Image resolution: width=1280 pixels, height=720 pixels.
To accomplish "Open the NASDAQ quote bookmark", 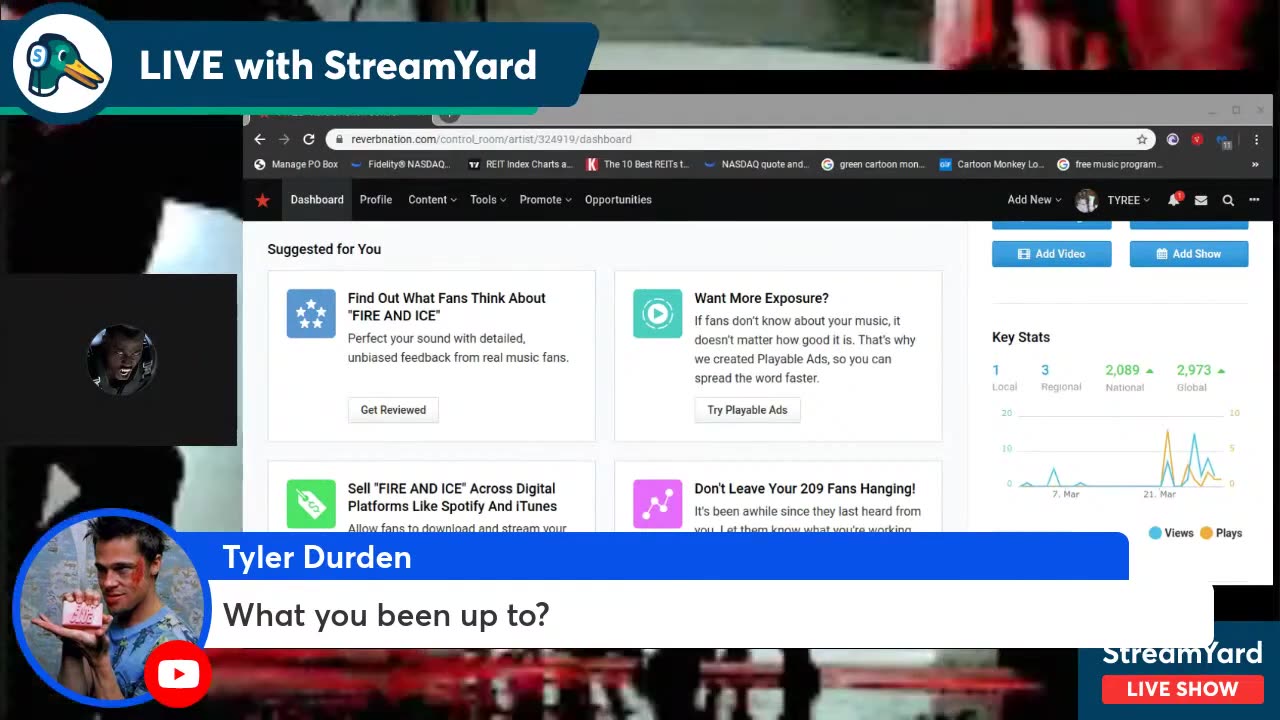I will (x=757, y=164).
